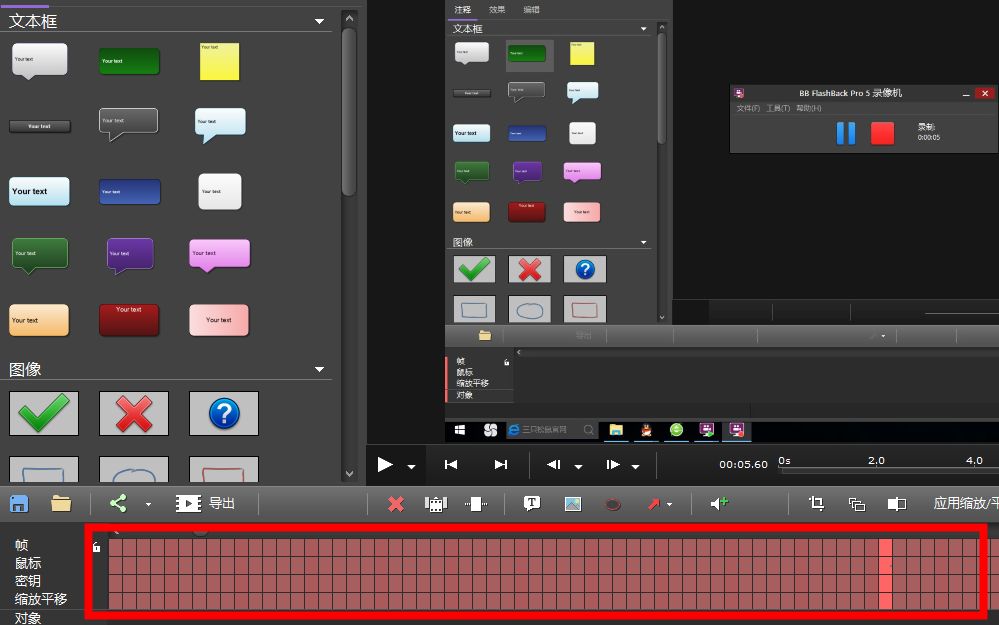Pick the orange text box in the left panel
999x625 pixels.
39,320
